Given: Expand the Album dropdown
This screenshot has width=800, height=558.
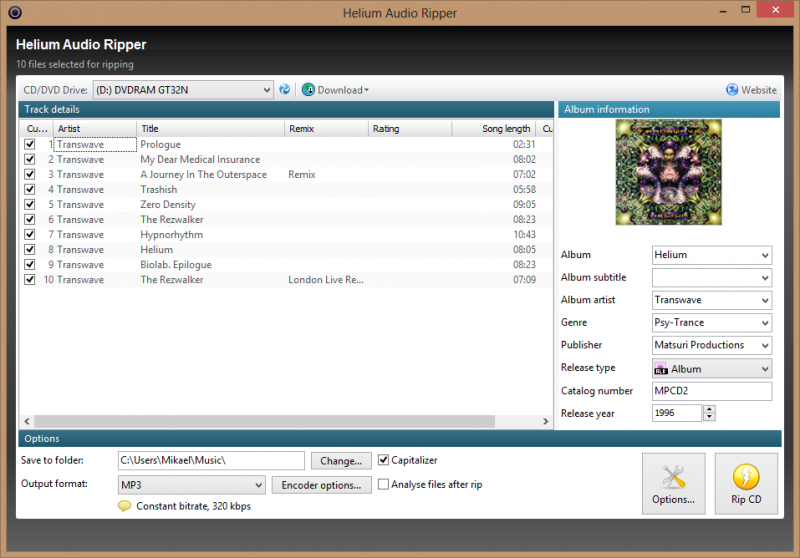Looking at the screenshot, I should click(x=765, y=255).
